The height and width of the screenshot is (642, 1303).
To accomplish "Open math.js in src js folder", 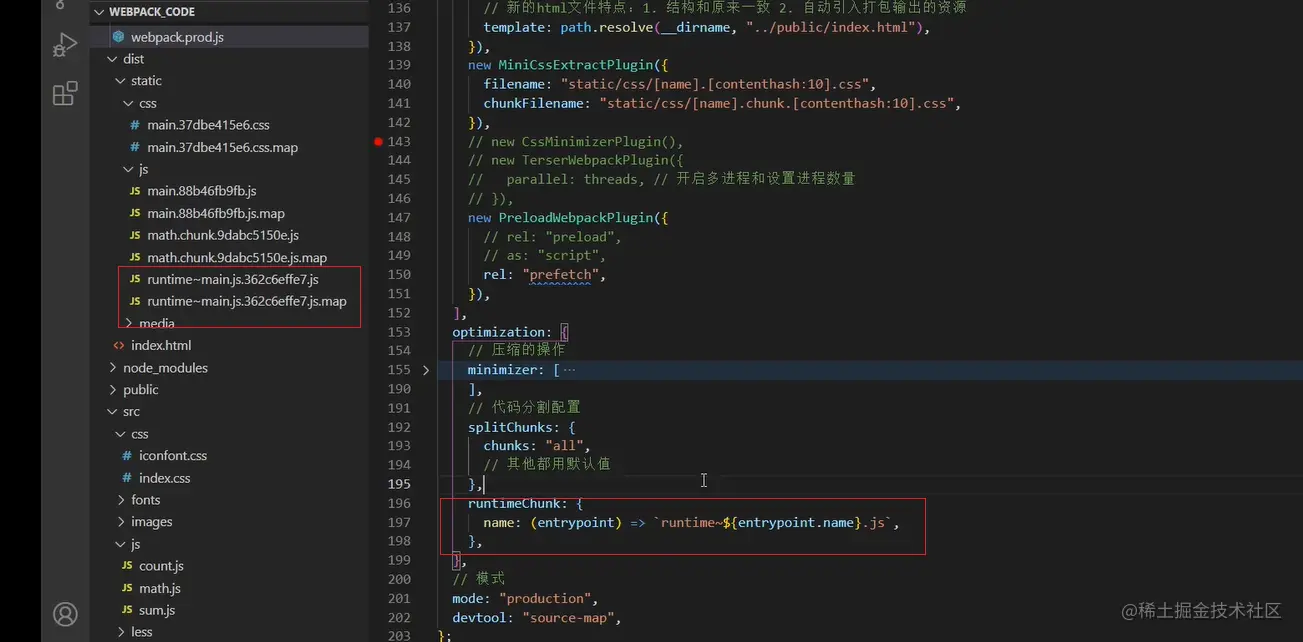I will click(160, 588).
